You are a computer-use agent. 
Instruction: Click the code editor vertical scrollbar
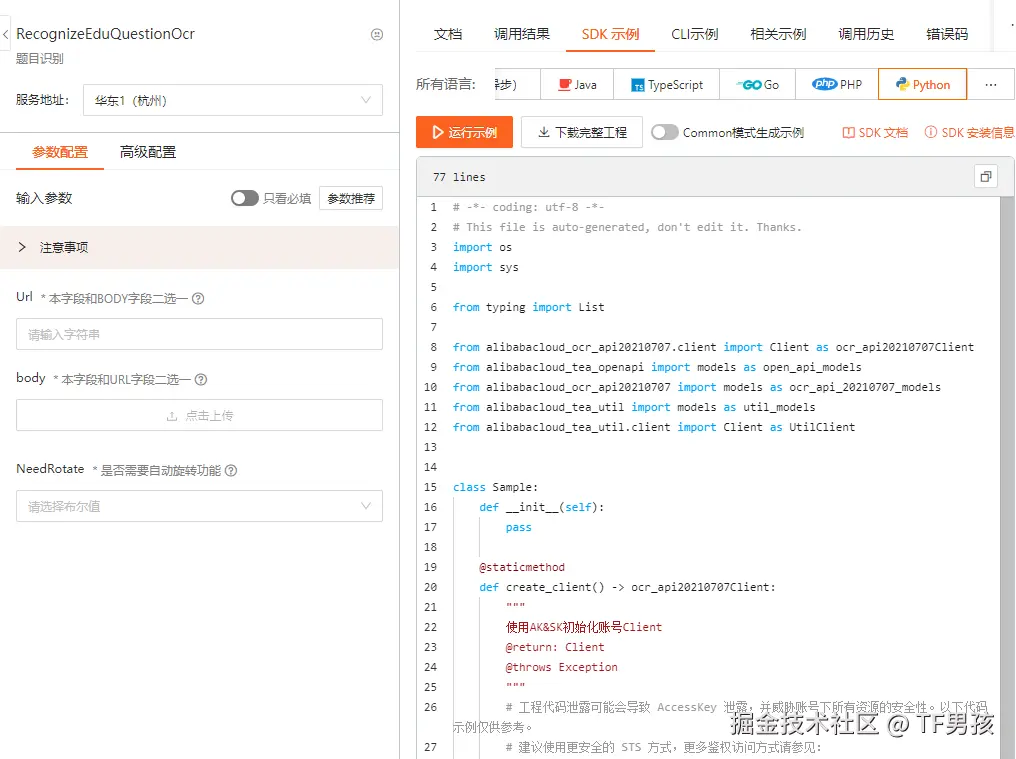1007,477
